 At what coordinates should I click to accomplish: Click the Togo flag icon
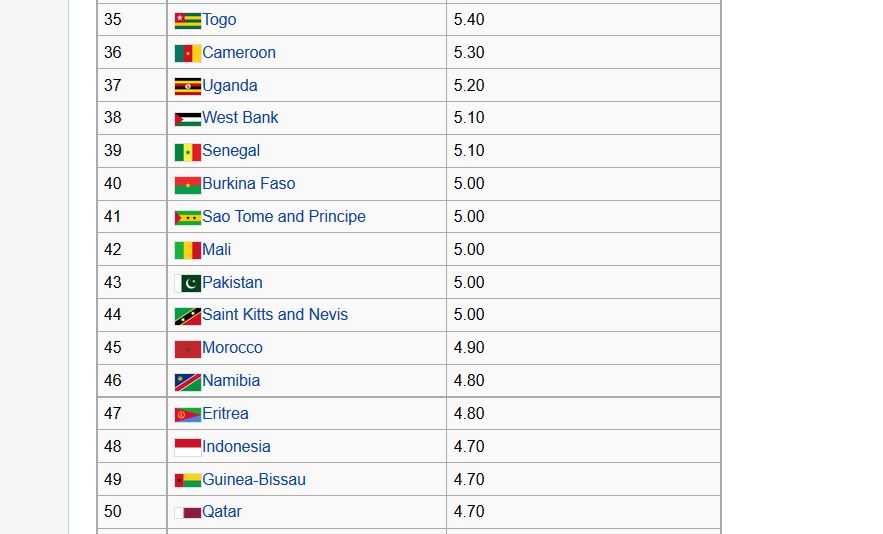click(x=187, y=20)
